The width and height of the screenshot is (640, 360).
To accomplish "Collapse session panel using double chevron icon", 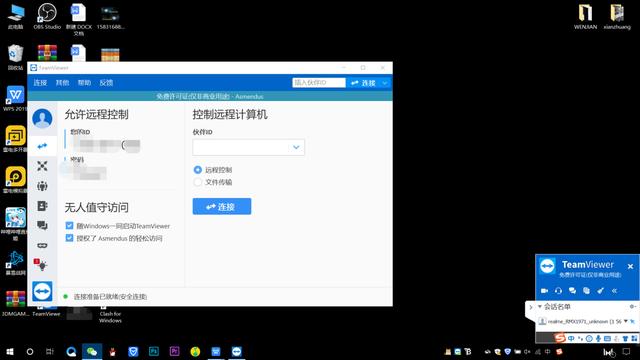I will 614,291.
